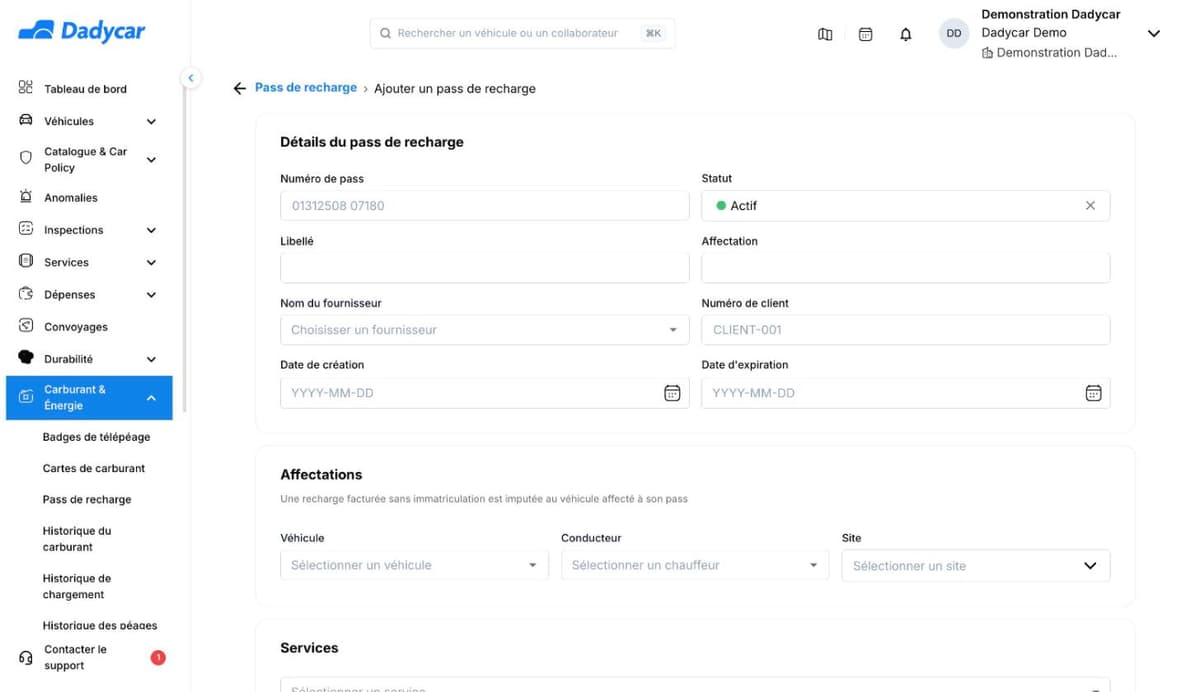
Task: Clear the Actif status with the X
Action: pos(1090,205)
